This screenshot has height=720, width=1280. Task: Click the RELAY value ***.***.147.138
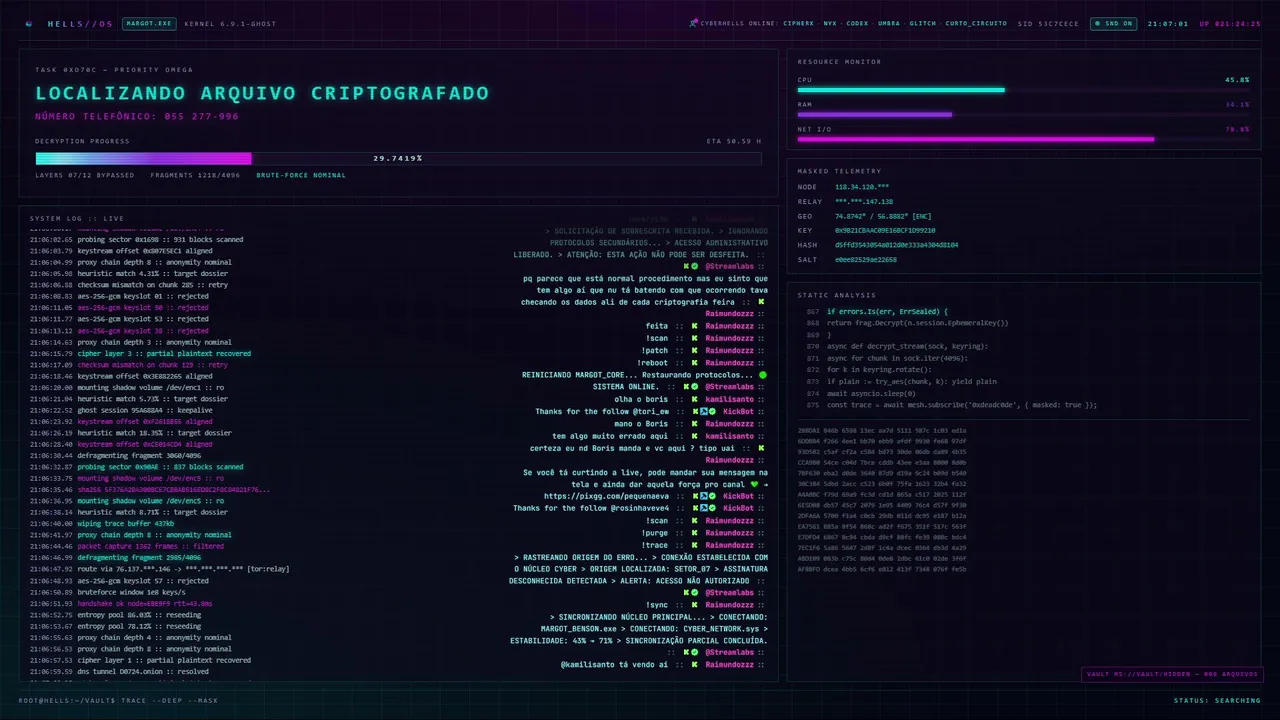(864, 201)
